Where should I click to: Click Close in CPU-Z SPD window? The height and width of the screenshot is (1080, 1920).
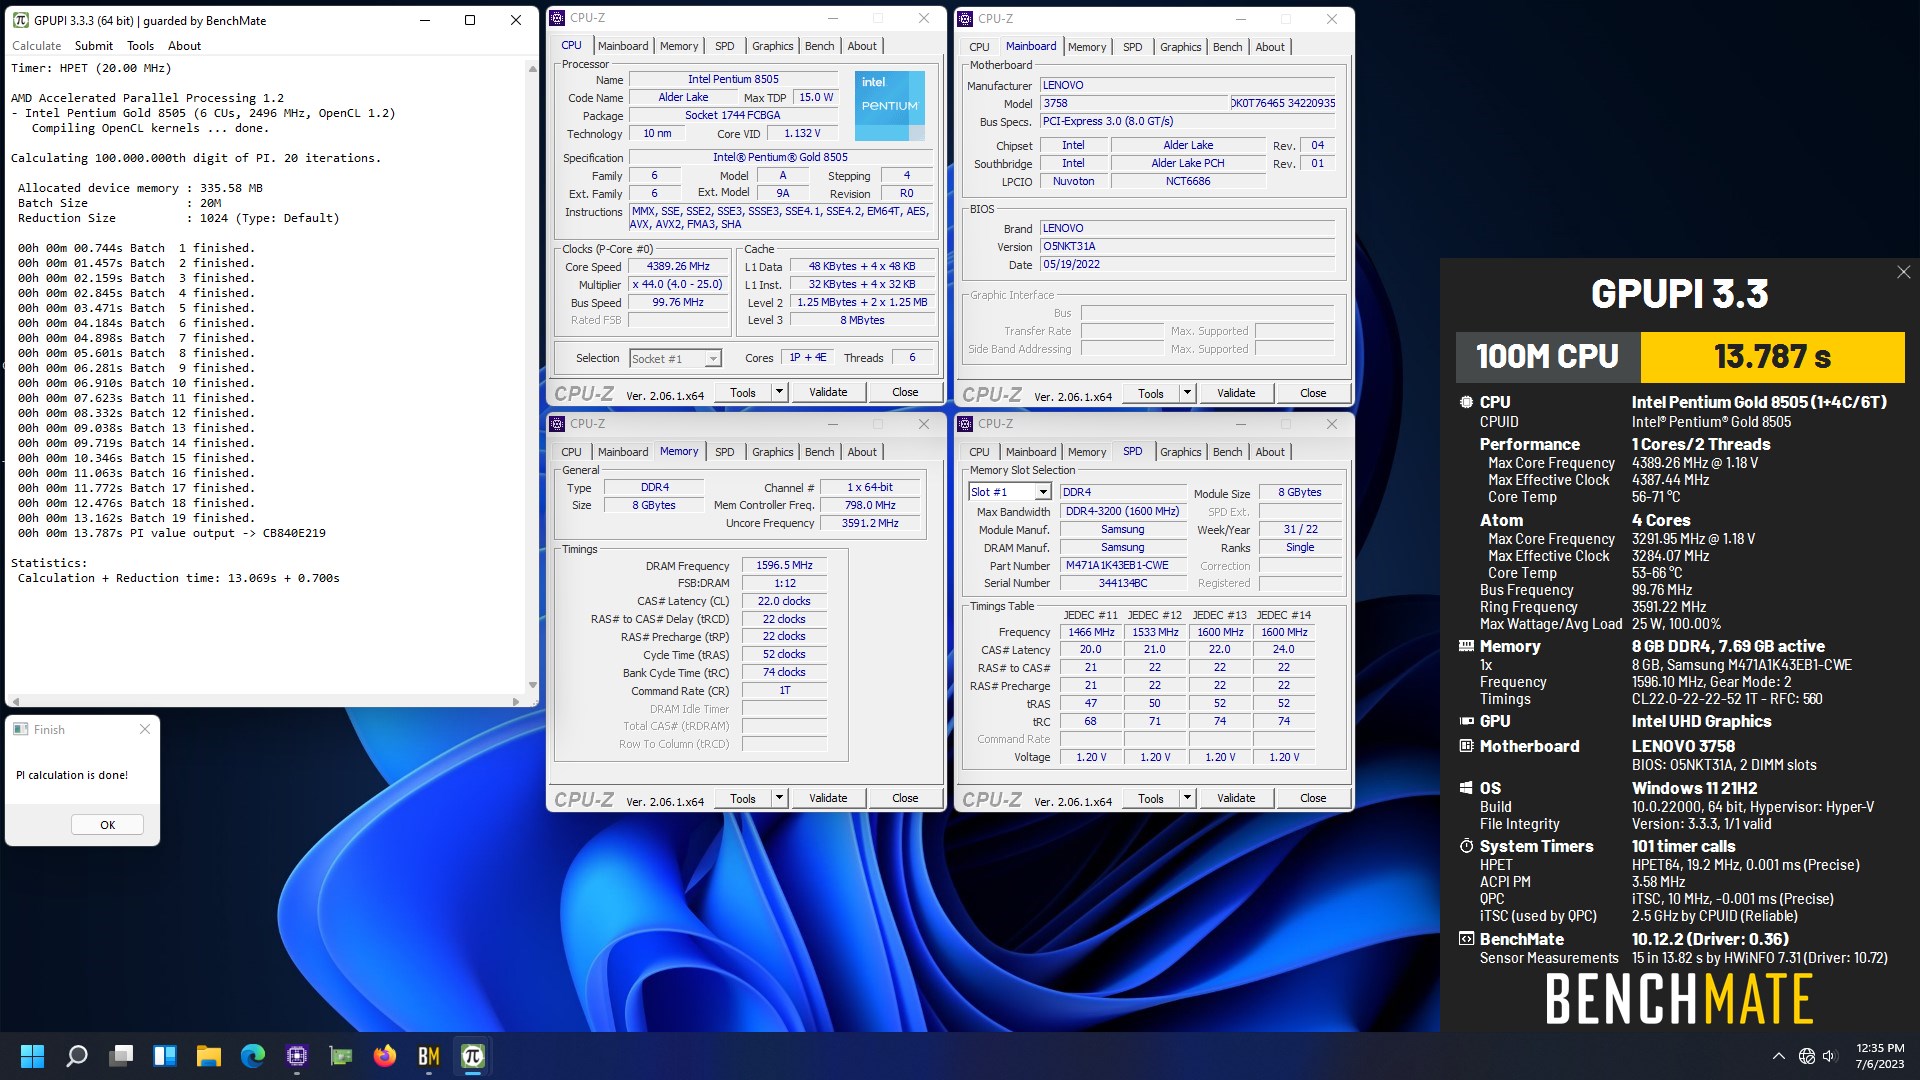[x=1313, y=798]
